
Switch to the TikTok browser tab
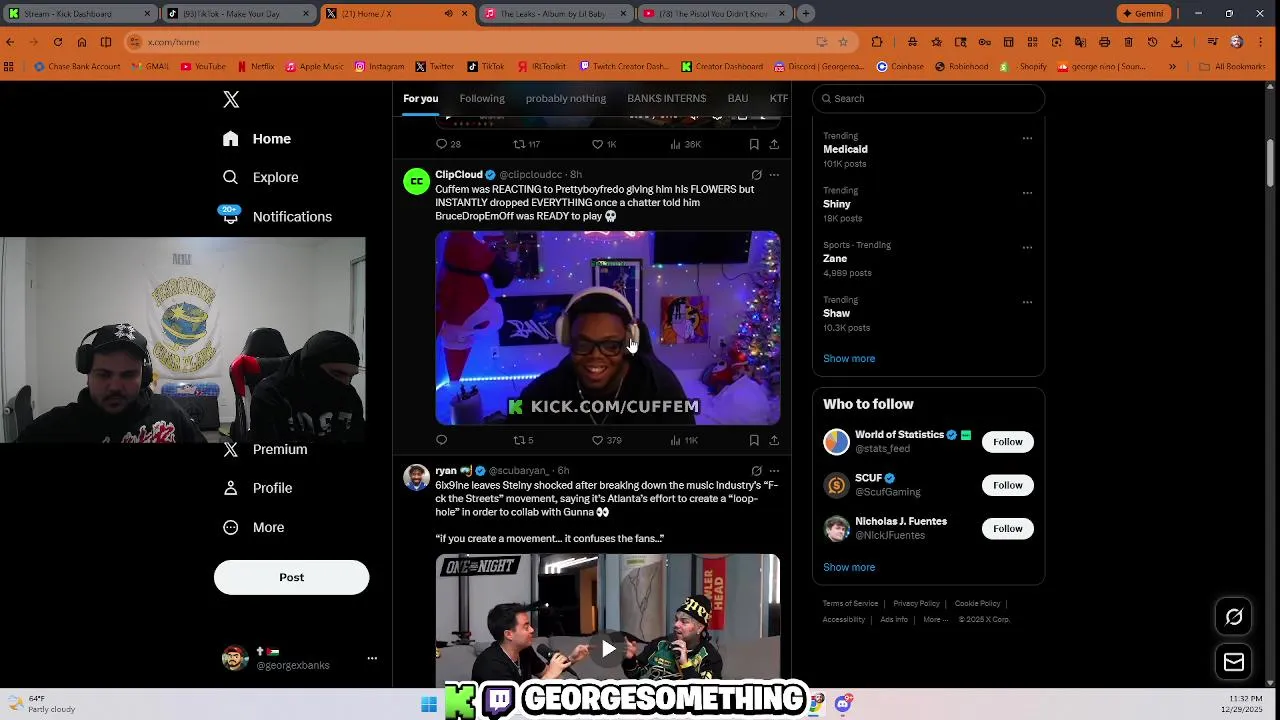[237, 14]
